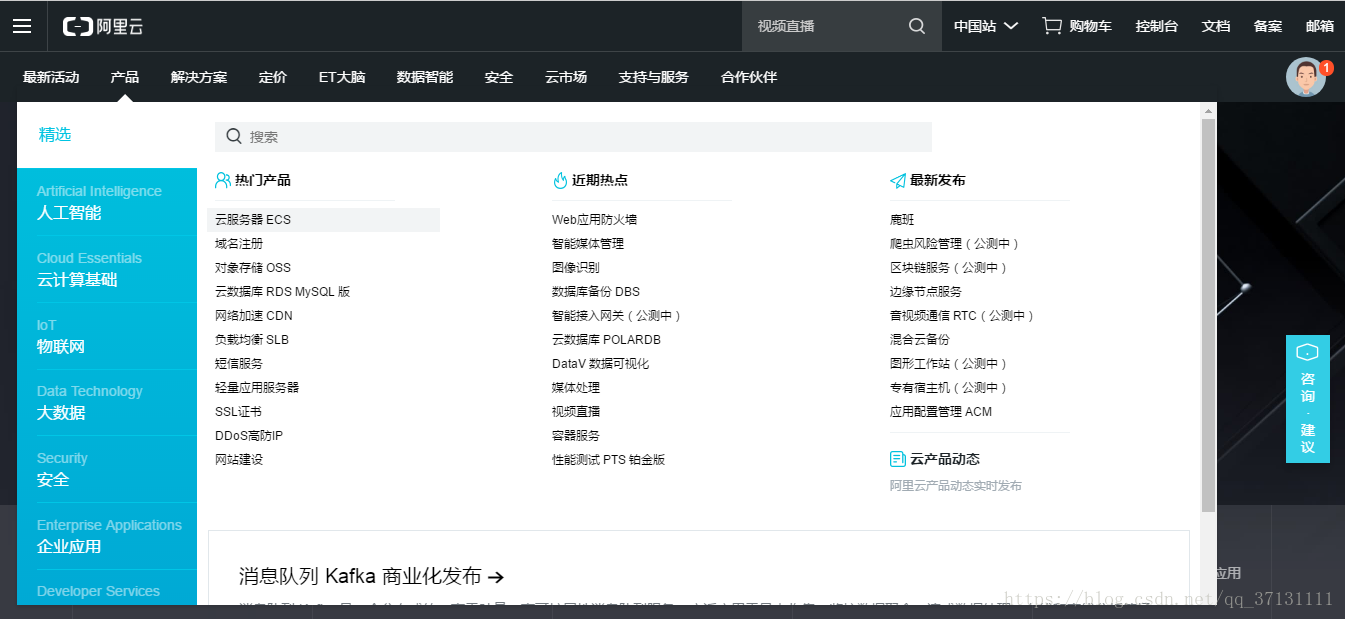Open the 文档 link
Viewport: 1345px width, 619px height.
1216,26
